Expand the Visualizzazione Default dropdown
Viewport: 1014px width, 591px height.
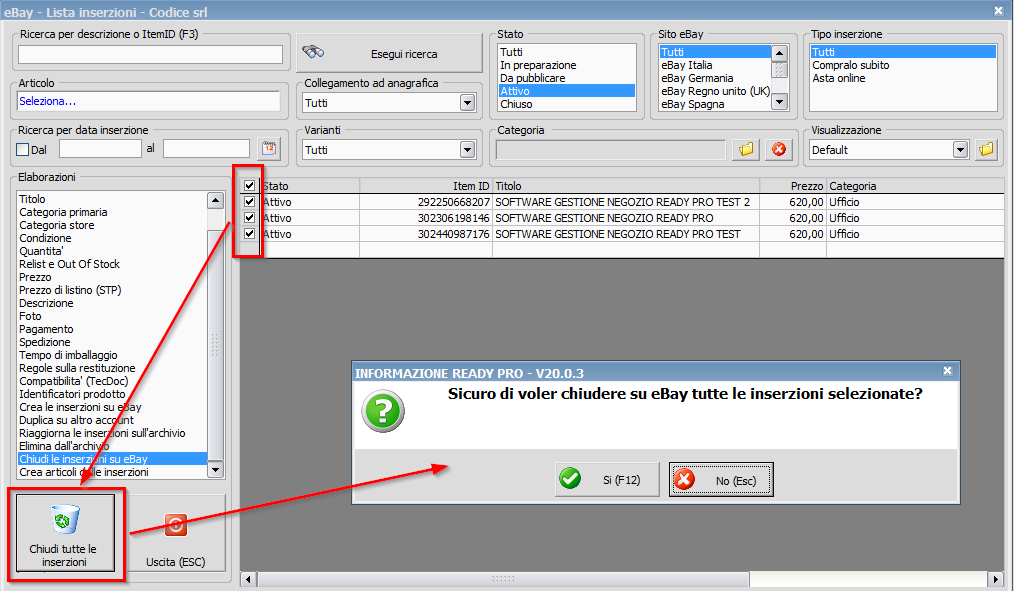pos(960,150)
